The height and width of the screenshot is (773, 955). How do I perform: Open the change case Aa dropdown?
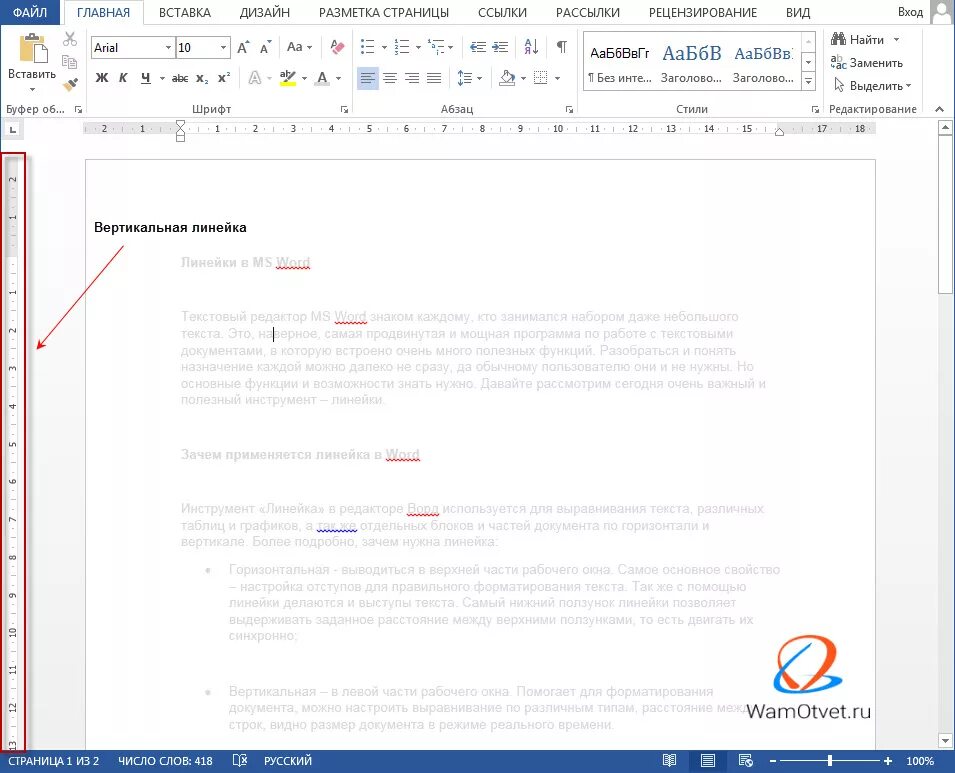(x=299, y=47)
